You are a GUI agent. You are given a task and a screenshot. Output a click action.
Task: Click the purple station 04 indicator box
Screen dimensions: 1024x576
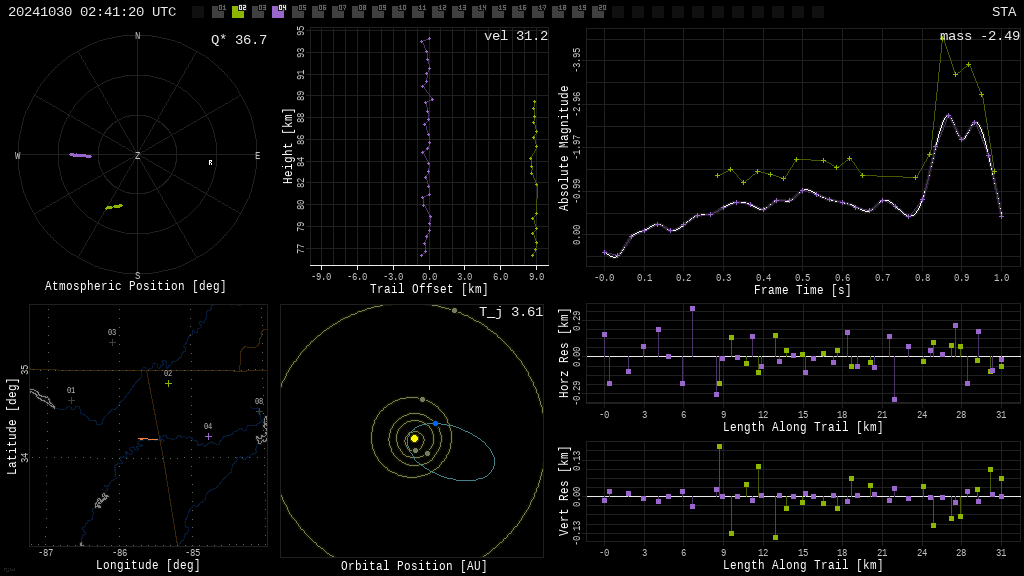click(278, 12)
